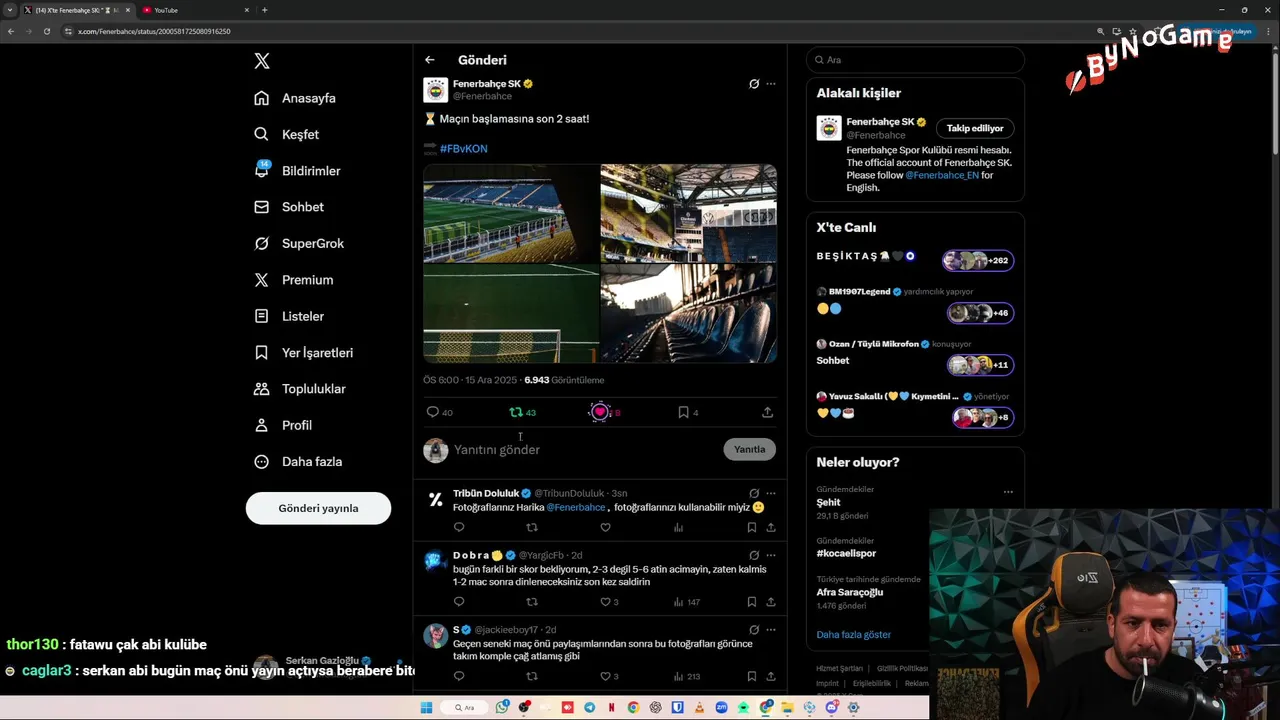Open a new browser tab

tap(264, 10)
